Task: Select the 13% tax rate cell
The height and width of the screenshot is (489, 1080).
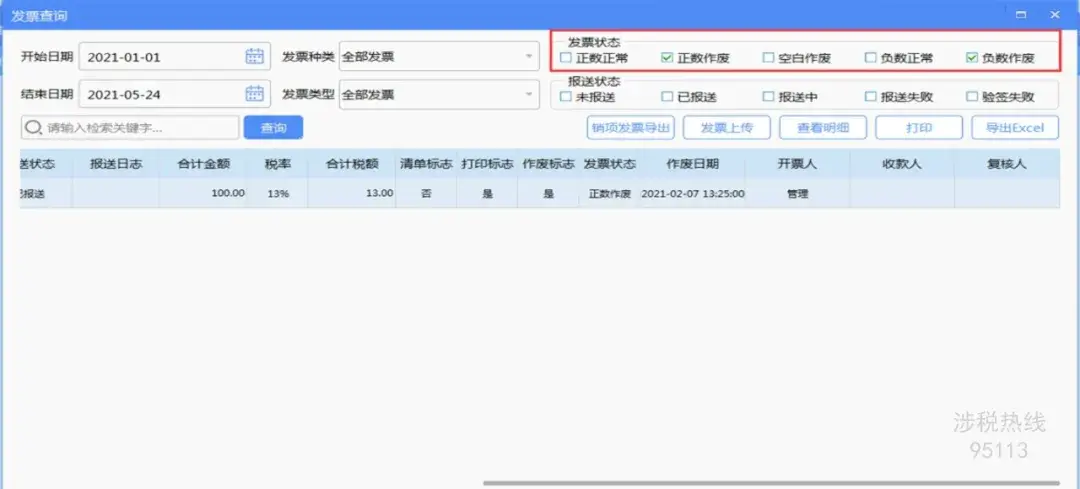Action: tap(278, 194)
